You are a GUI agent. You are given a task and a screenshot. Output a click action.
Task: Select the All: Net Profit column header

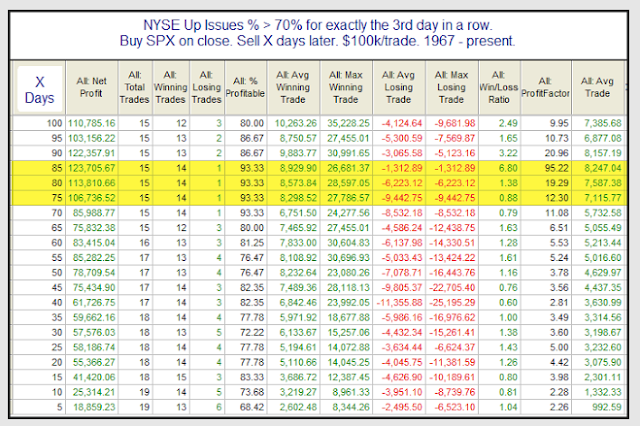pos(91,88)
